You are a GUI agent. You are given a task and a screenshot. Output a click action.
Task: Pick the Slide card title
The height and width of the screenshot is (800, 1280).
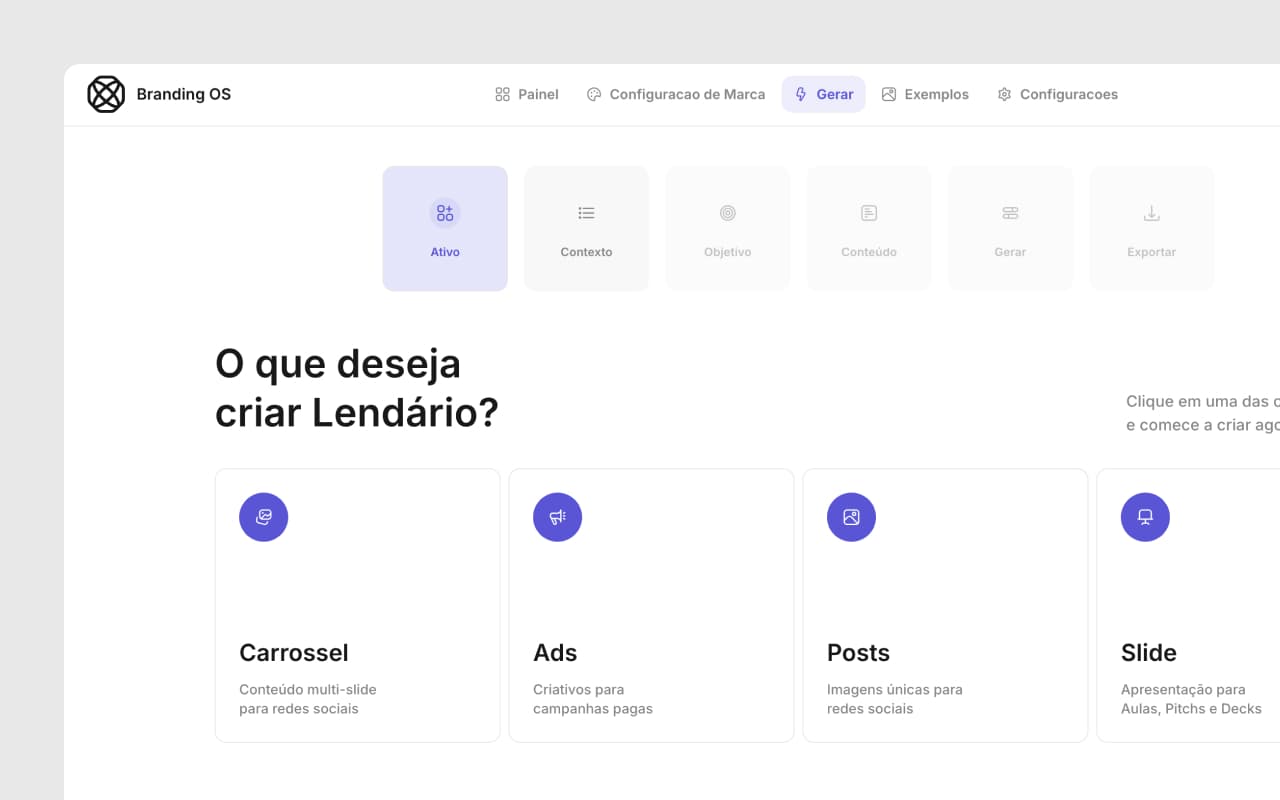pyautogui.click(x=1148, y=652)
